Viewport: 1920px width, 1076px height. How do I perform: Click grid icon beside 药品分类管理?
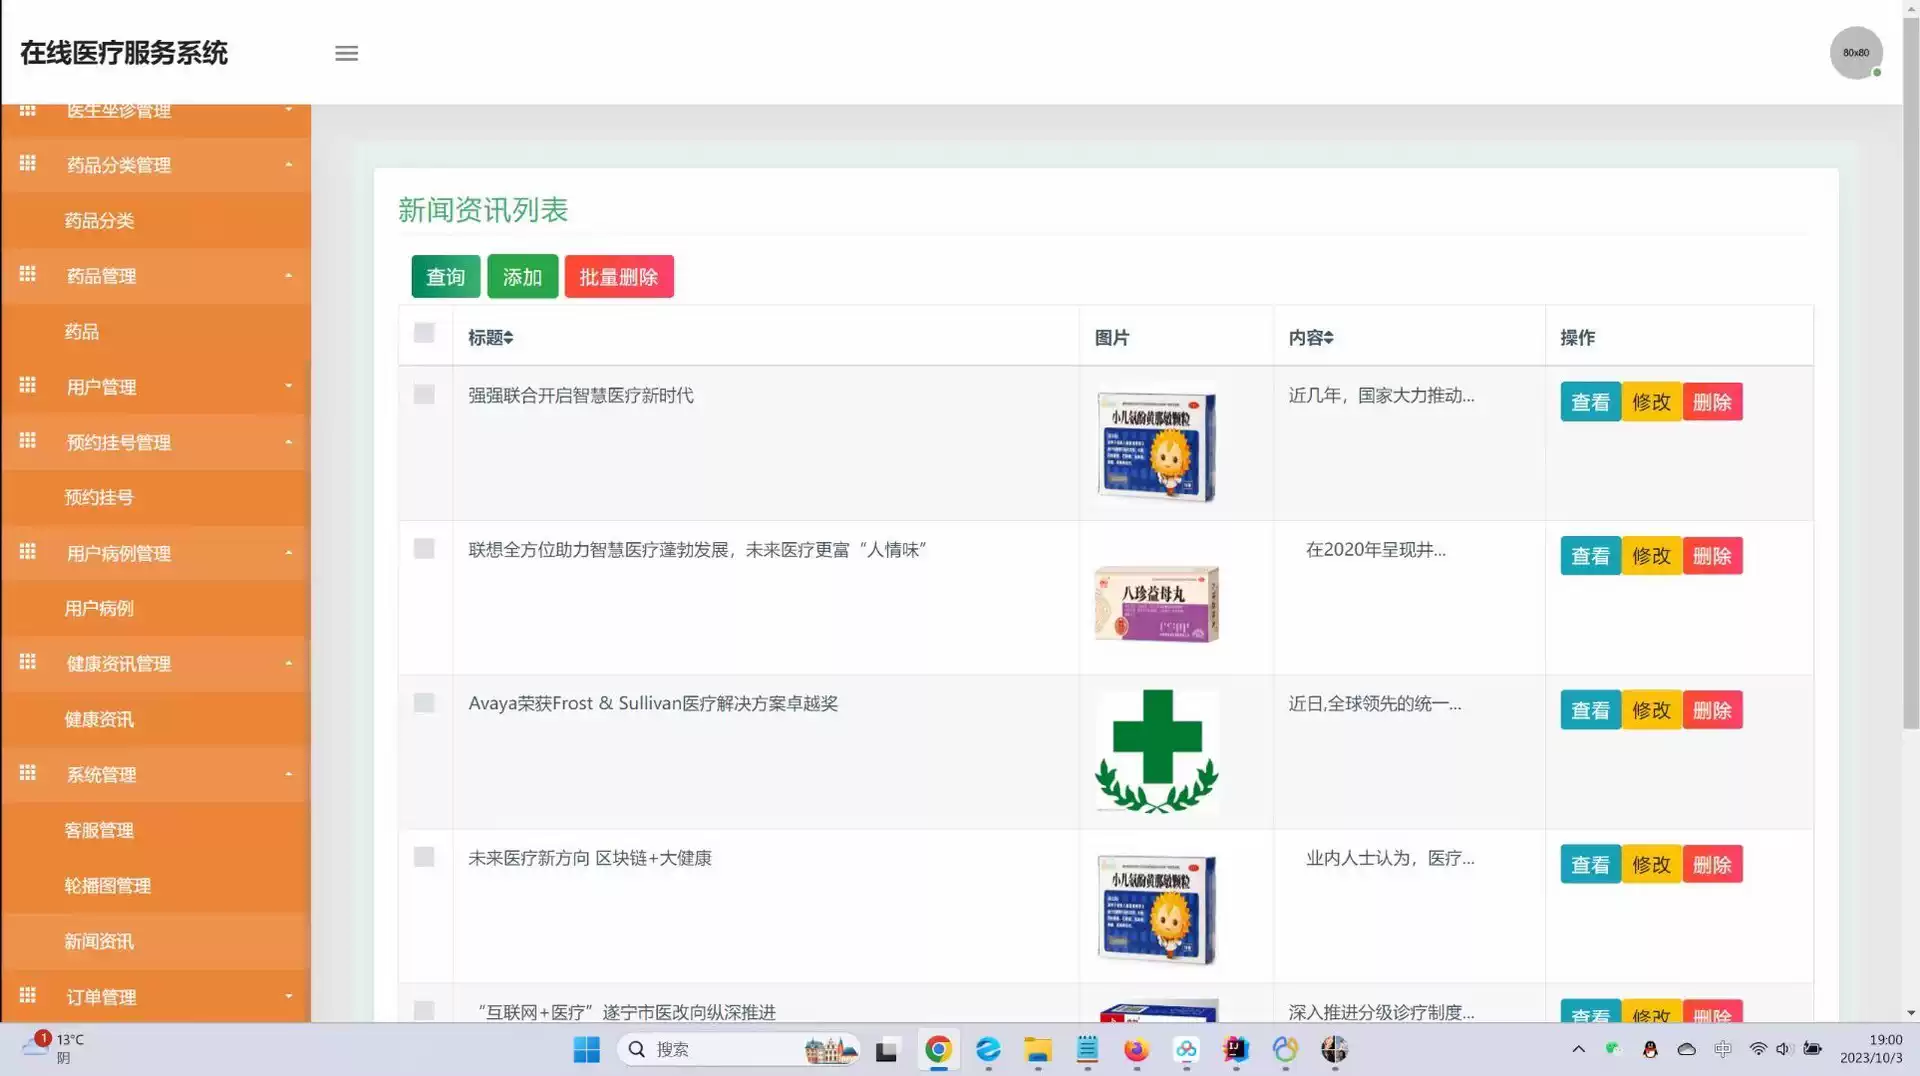coord(28,163)
